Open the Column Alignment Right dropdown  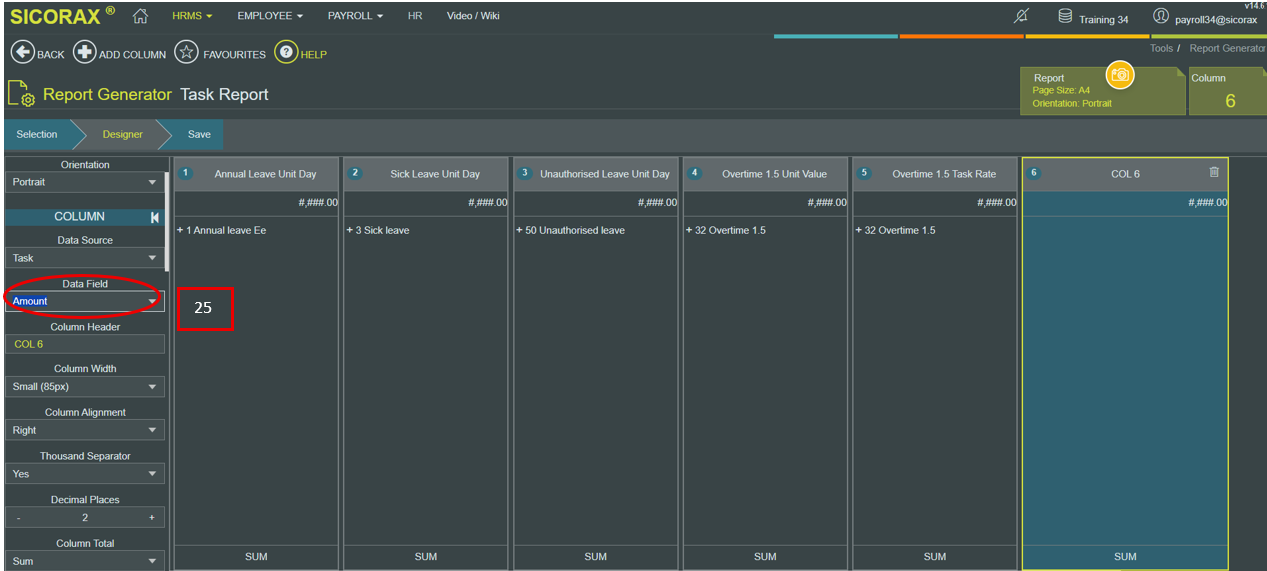[x=85, y=430]
